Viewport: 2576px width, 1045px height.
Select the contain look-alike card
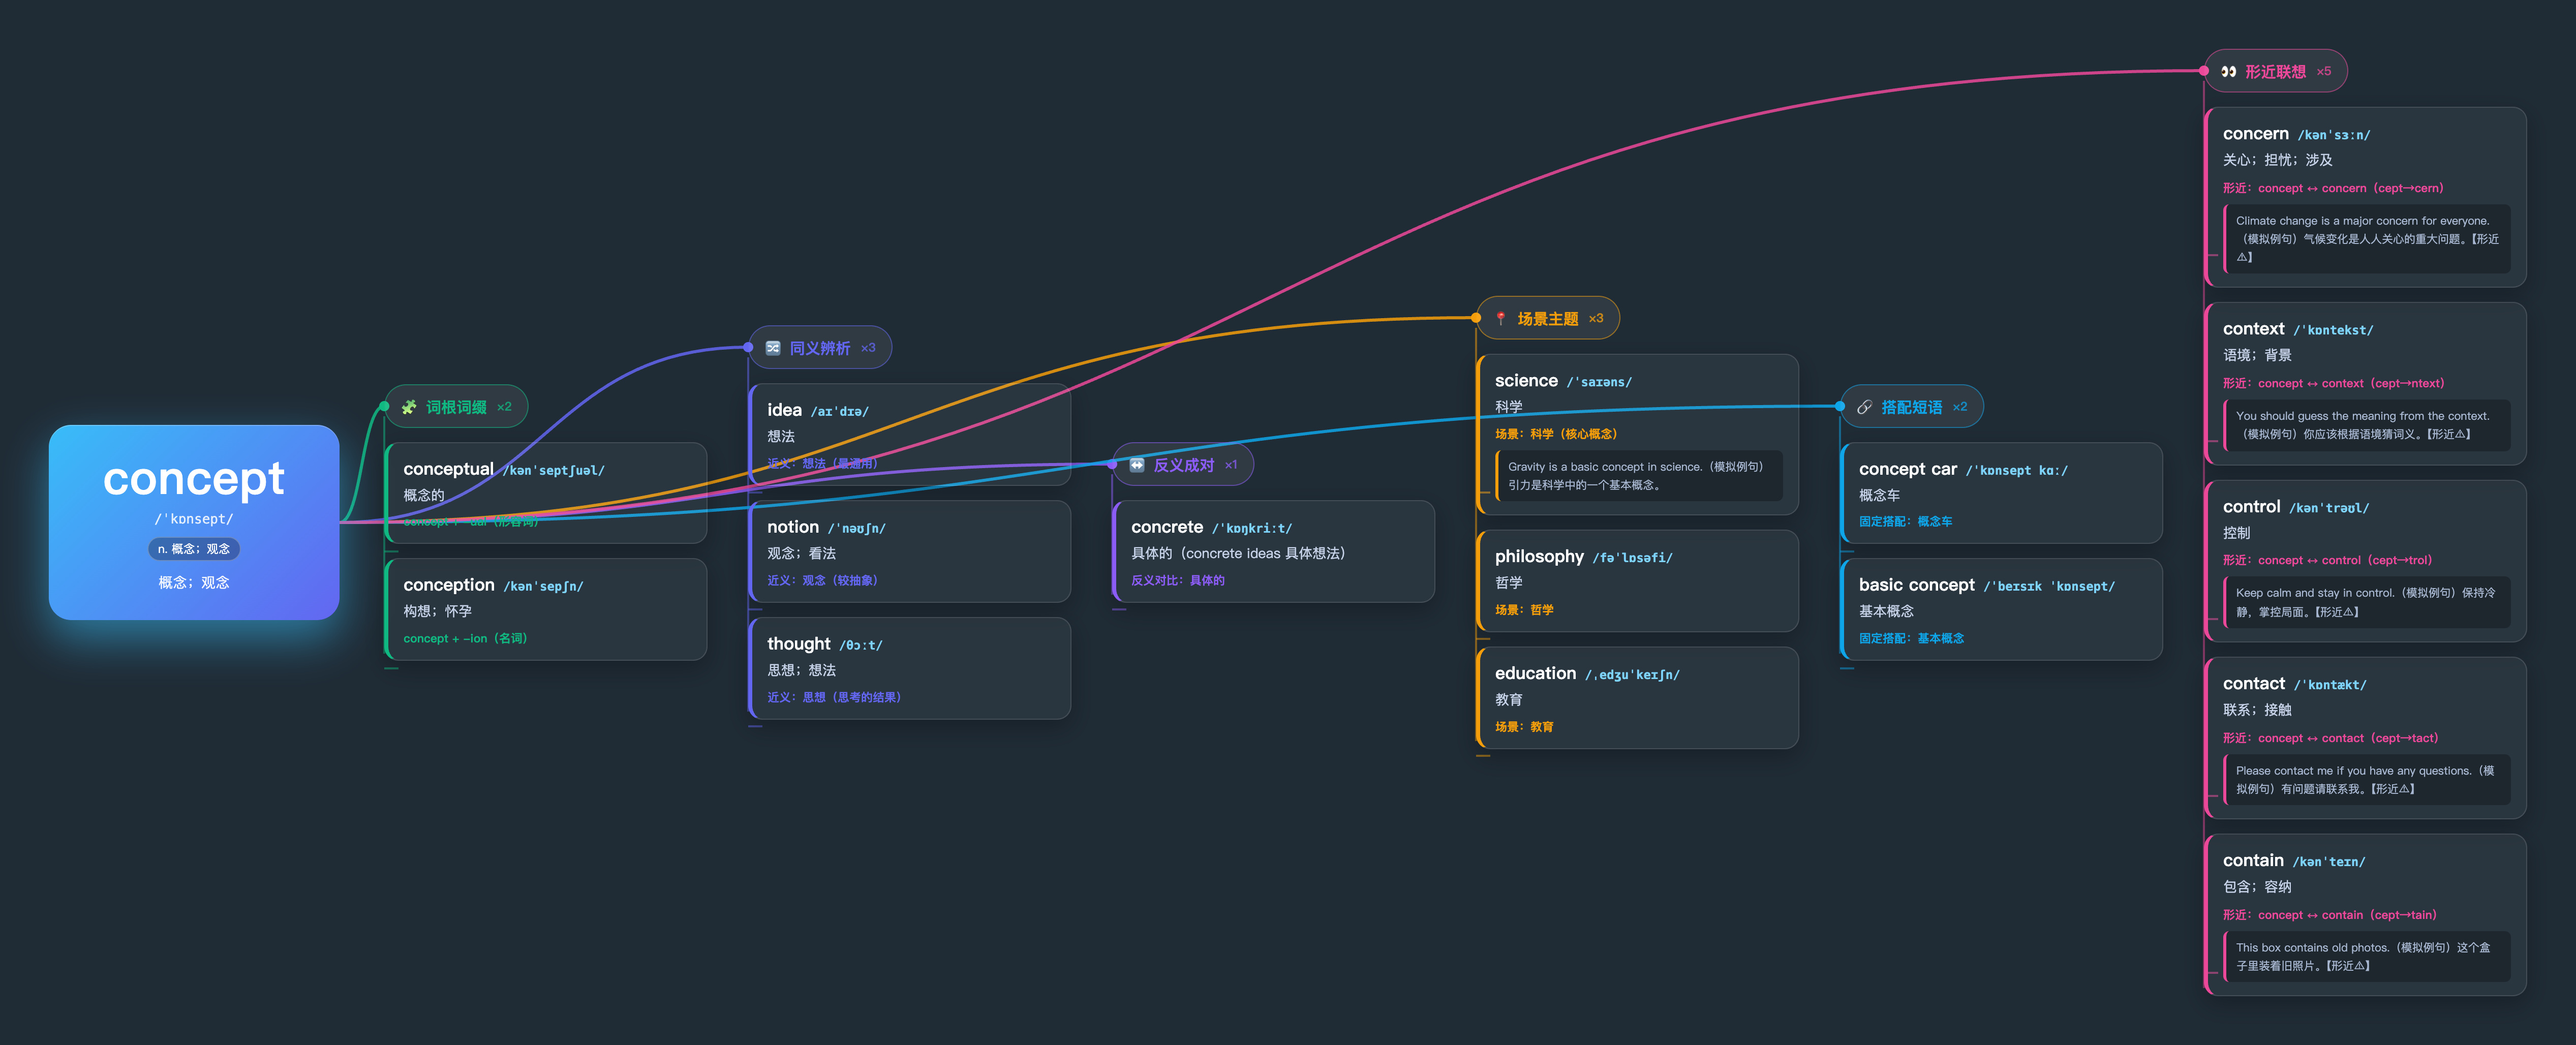tap(2366, 915)
